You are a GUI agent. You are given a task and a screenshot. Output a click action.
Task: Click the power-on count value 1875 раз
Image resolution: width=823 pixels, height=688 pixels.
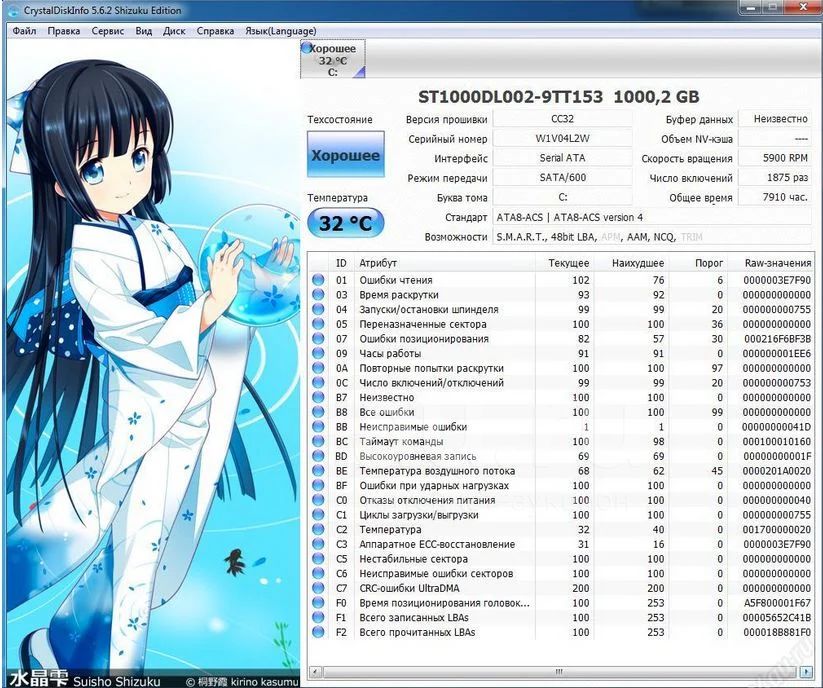(x=775, y=177)
